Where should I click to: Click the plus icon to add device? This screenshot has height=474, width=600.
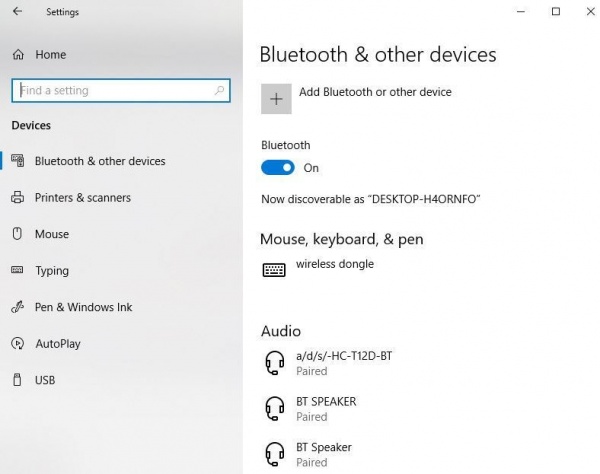277,97
